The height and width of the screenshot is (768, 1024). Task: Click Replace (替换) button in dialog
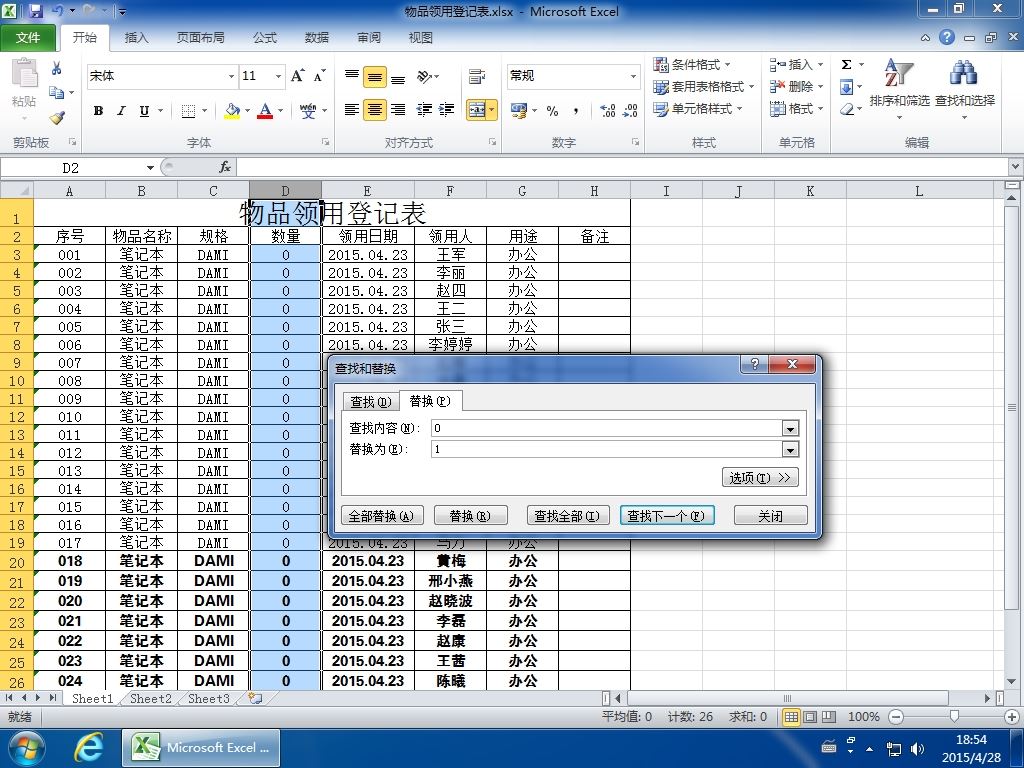(x=470, y=516)
